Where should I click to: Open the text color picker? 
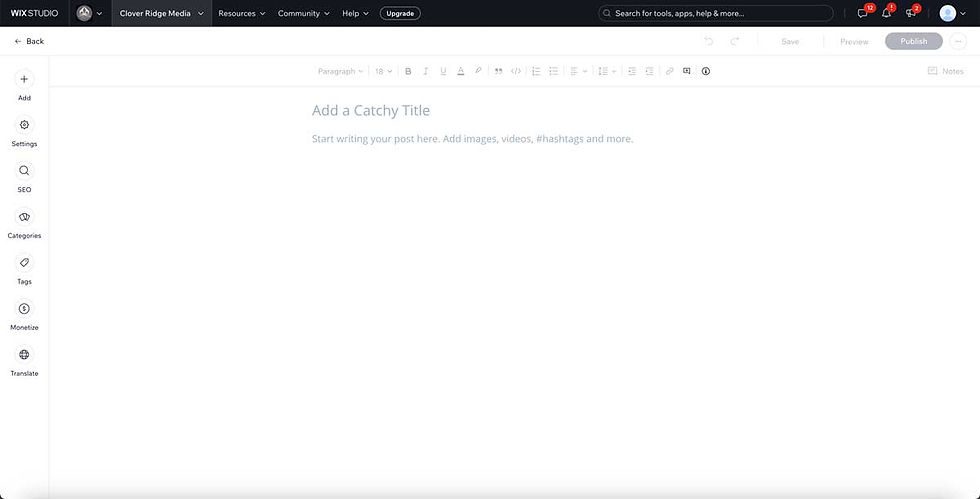coord(461,71)
